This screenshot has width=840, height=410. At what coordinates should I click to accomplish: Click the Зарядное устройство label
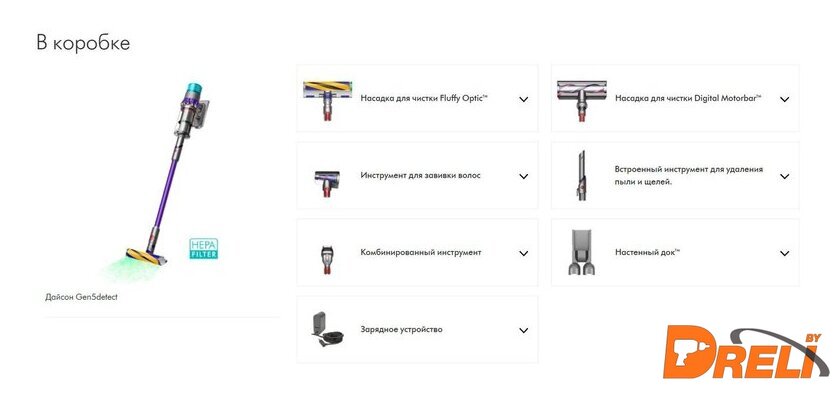pos(401,330)
